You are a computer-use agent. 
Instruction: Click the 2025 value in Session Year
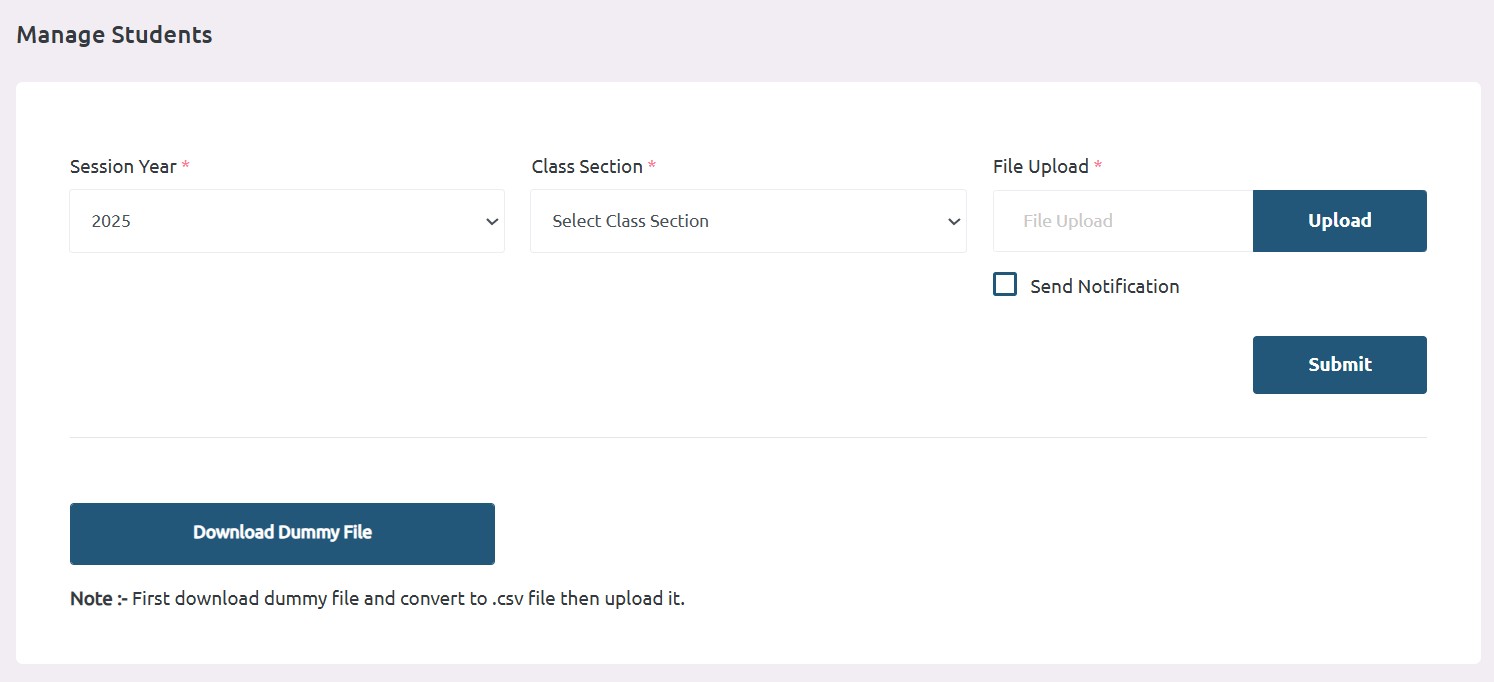[x=111, y=222]
